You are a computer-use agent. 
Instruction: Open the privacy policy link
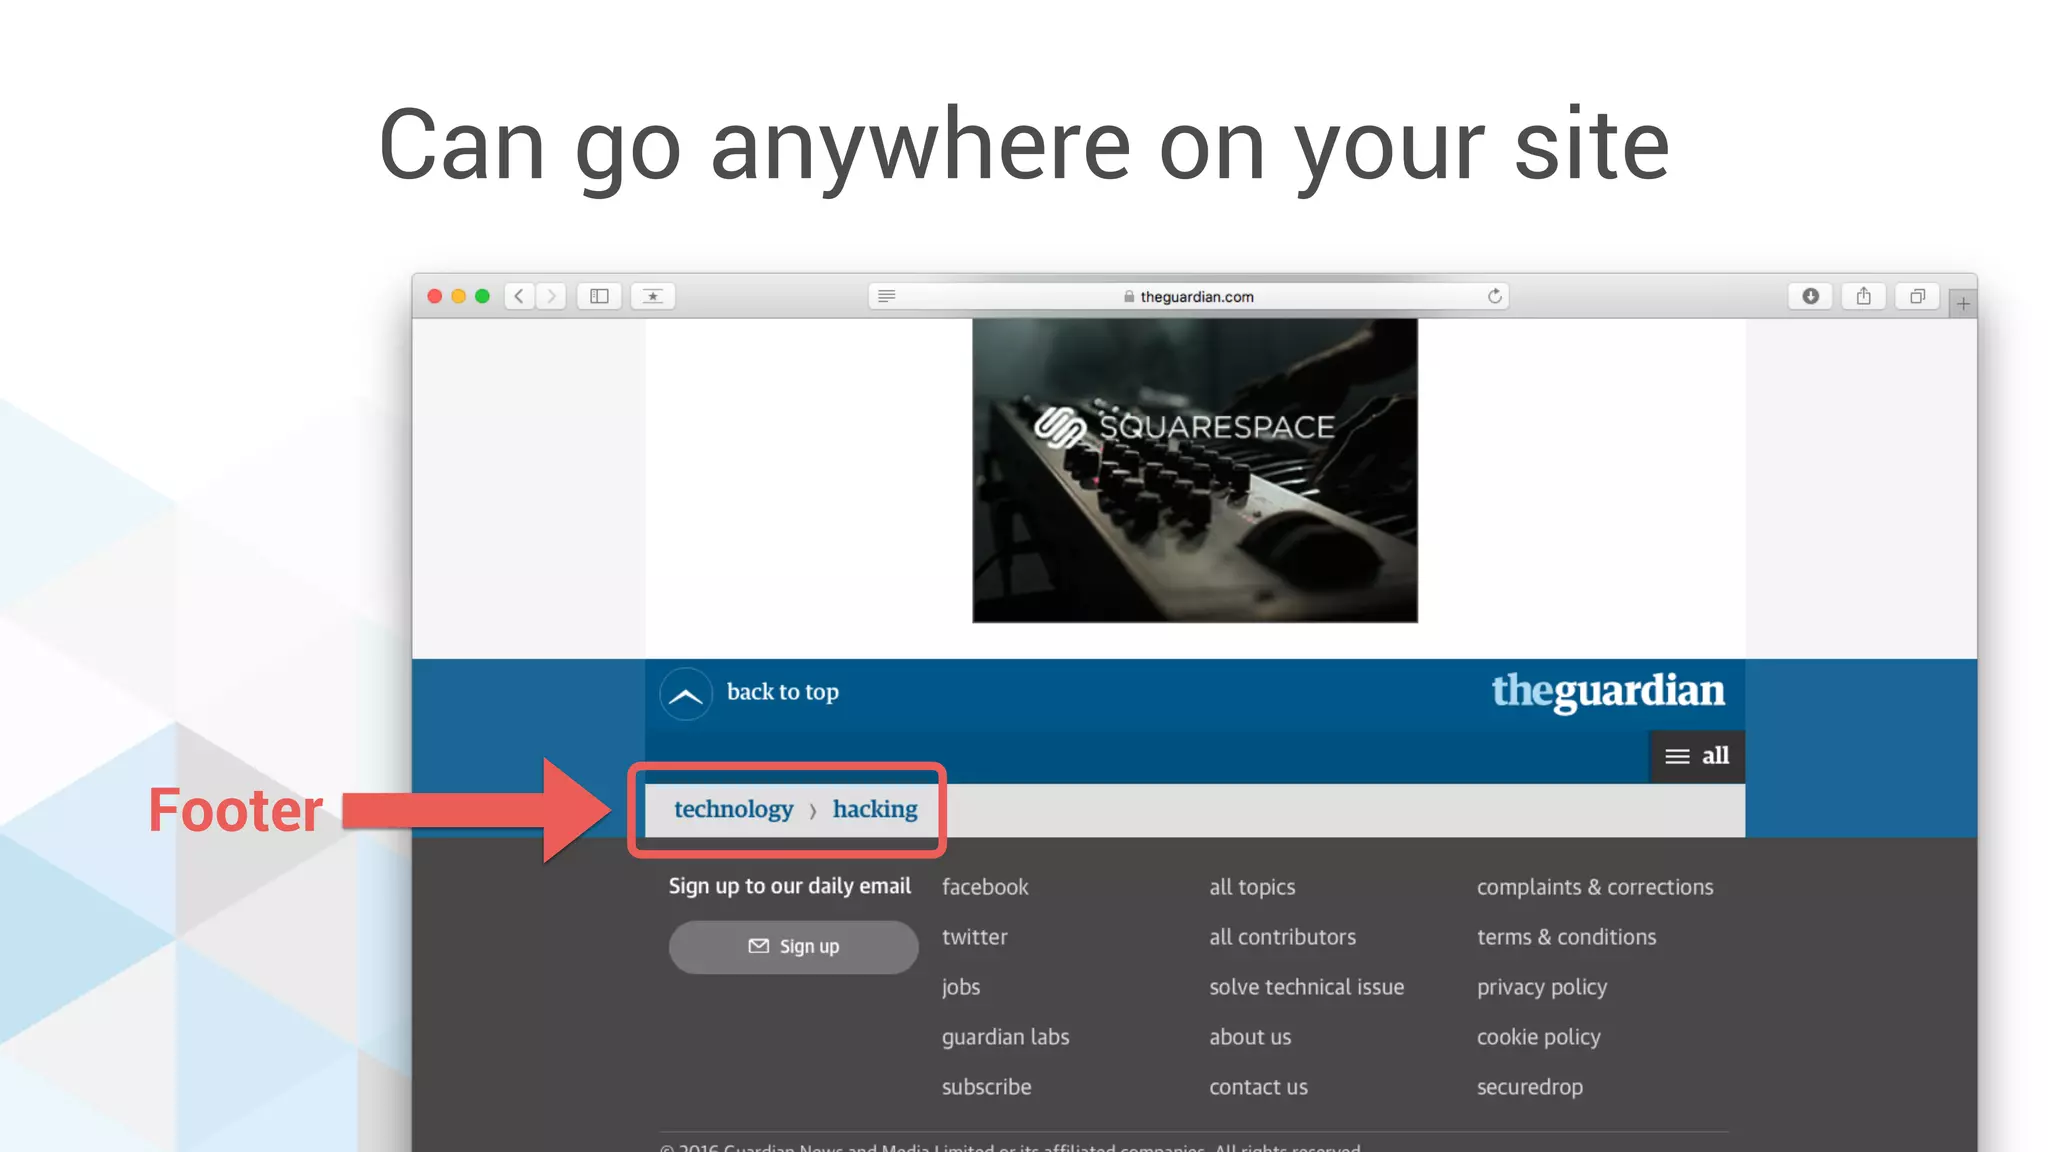coord(1542,987)
